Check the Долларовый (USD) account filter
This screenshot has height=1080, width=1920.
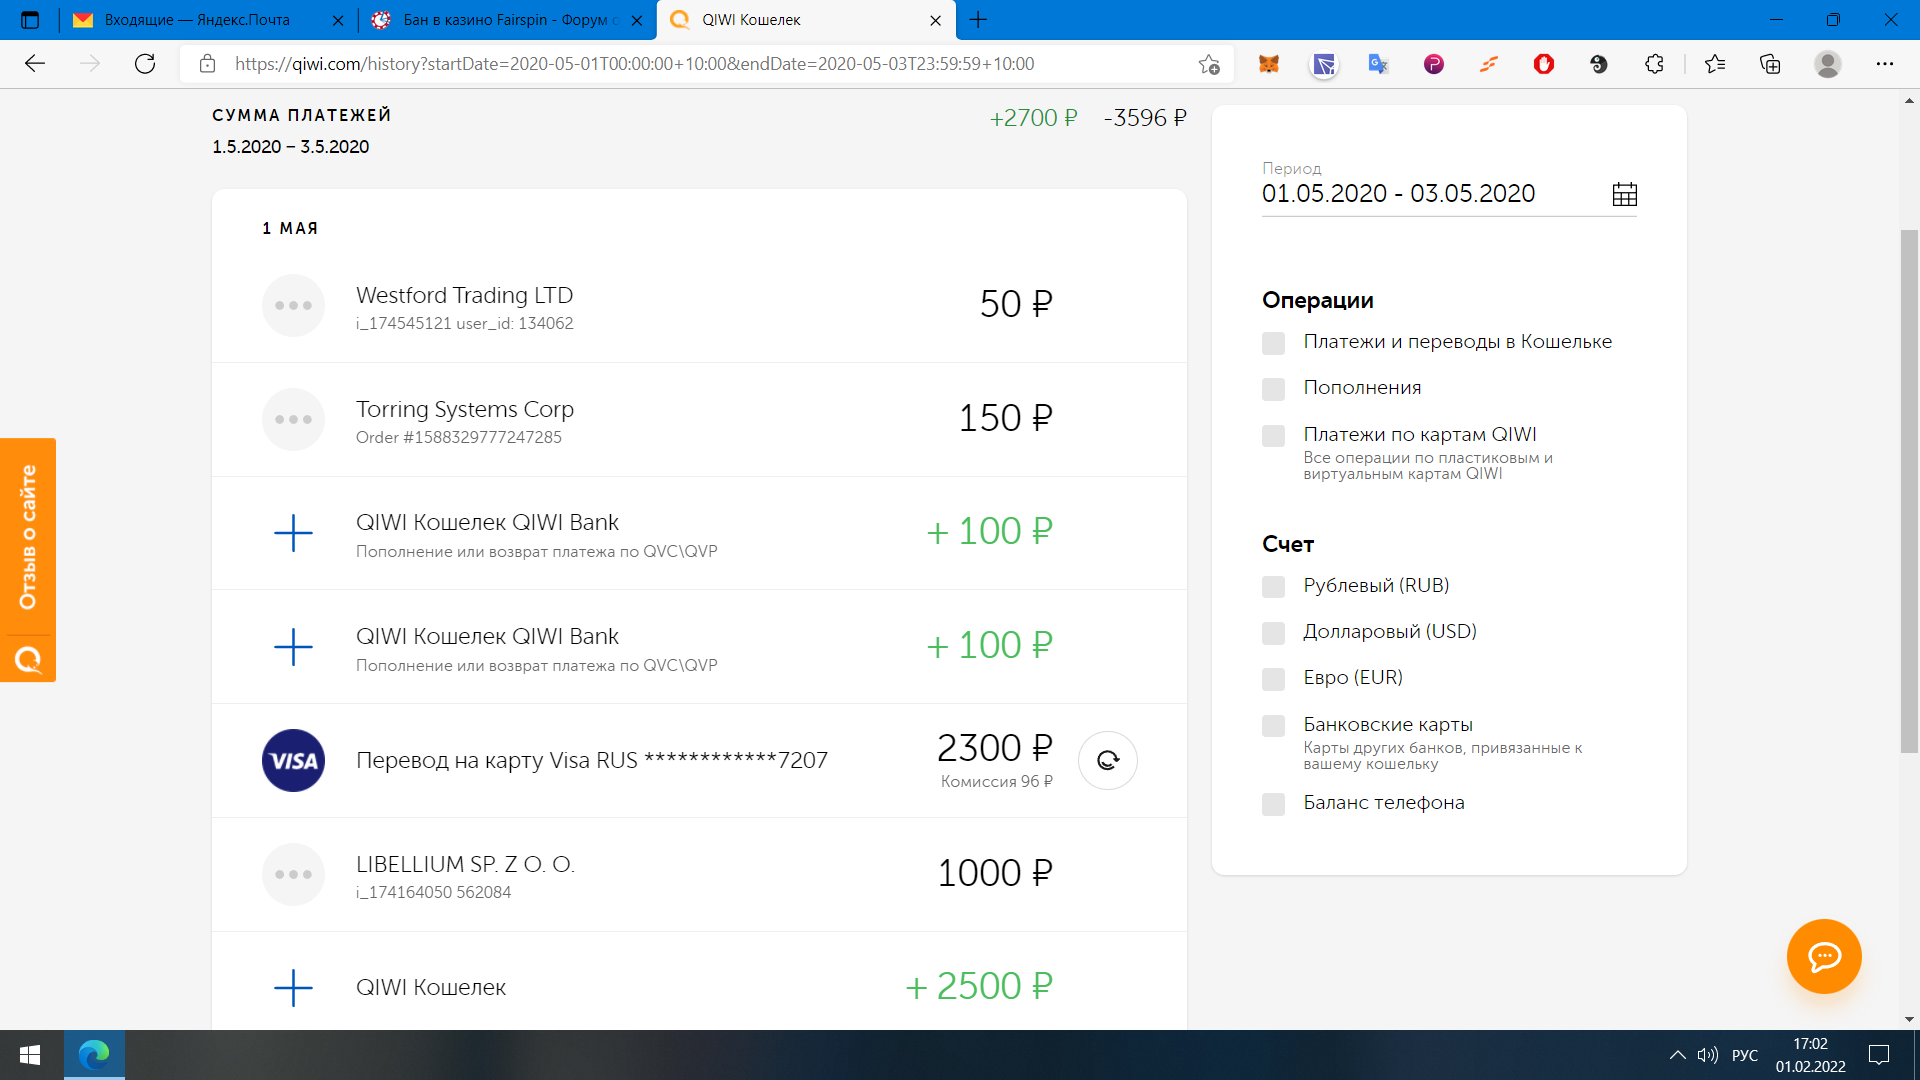[x=1273, y=633]
